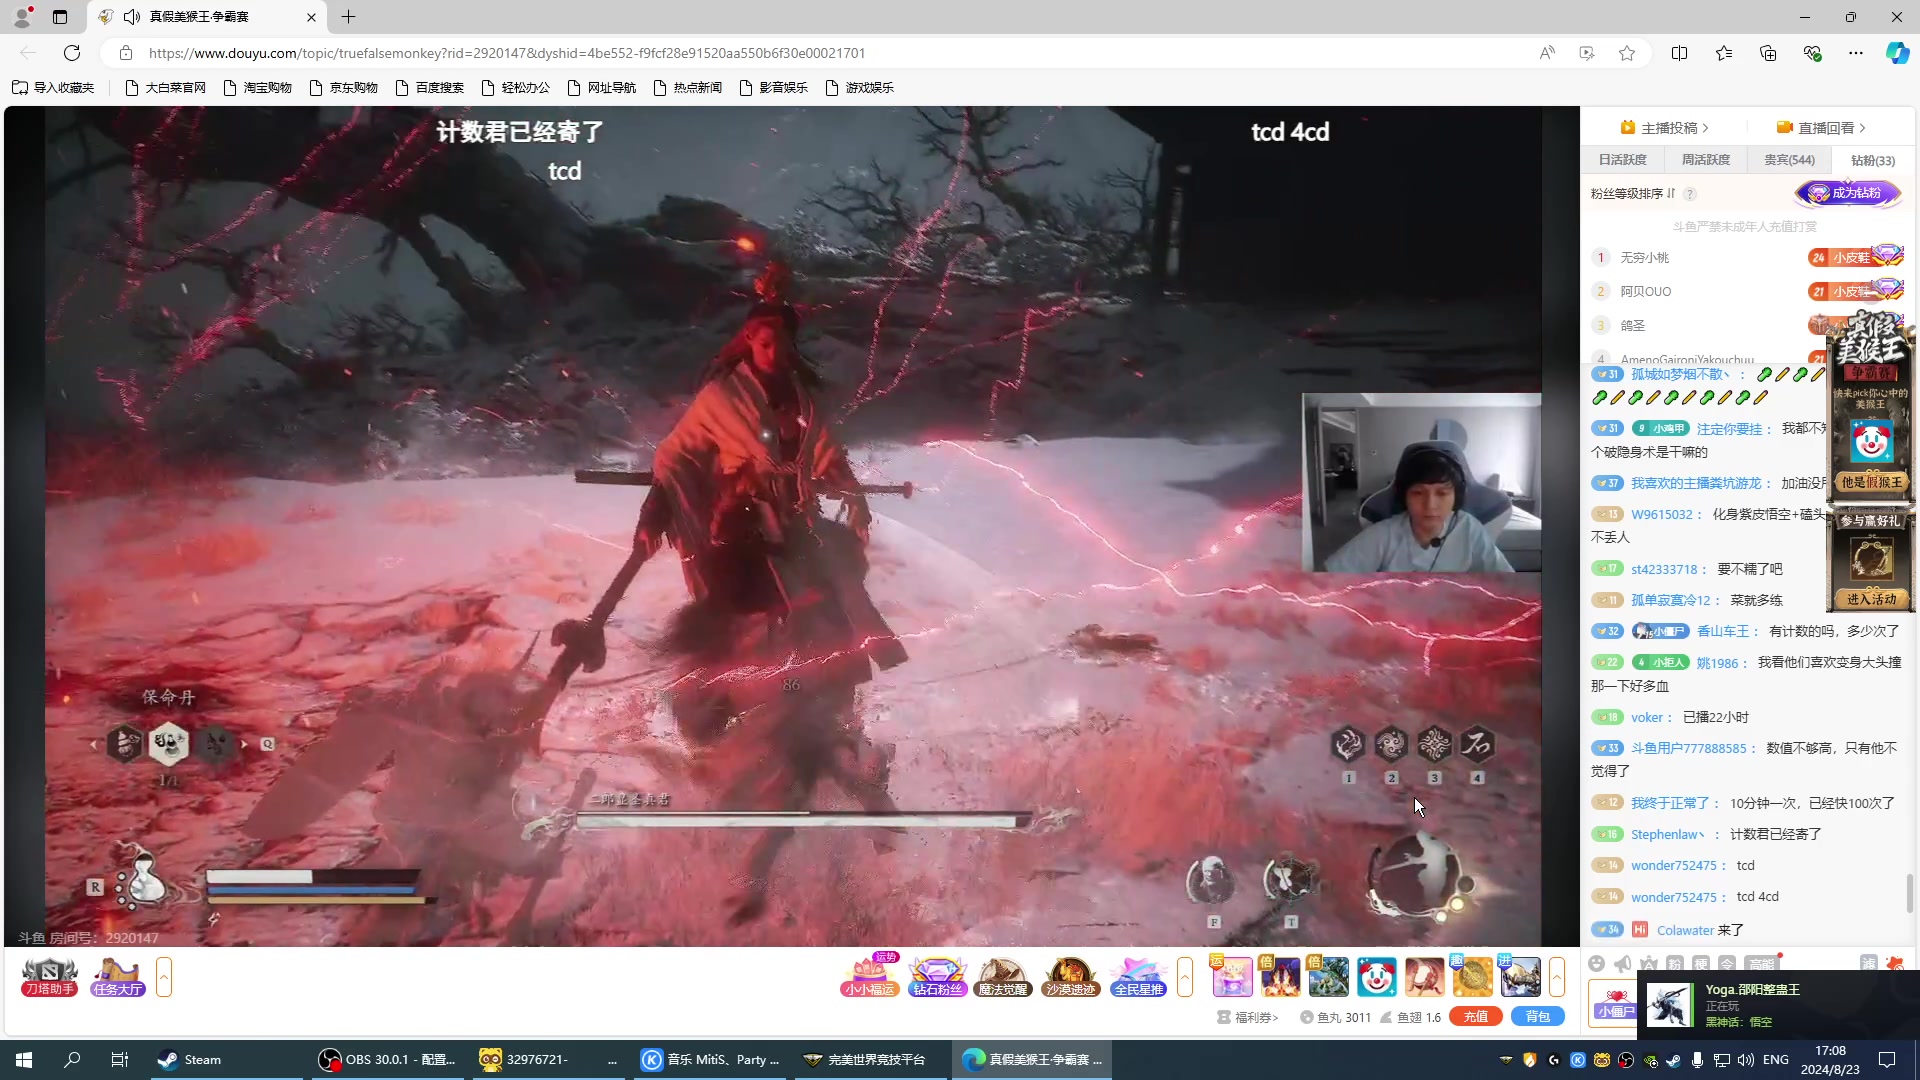Open the 导入收藏夹 import favorites item
Image resolution: width=1920 pixels, height=1080 pixels.
53,88
